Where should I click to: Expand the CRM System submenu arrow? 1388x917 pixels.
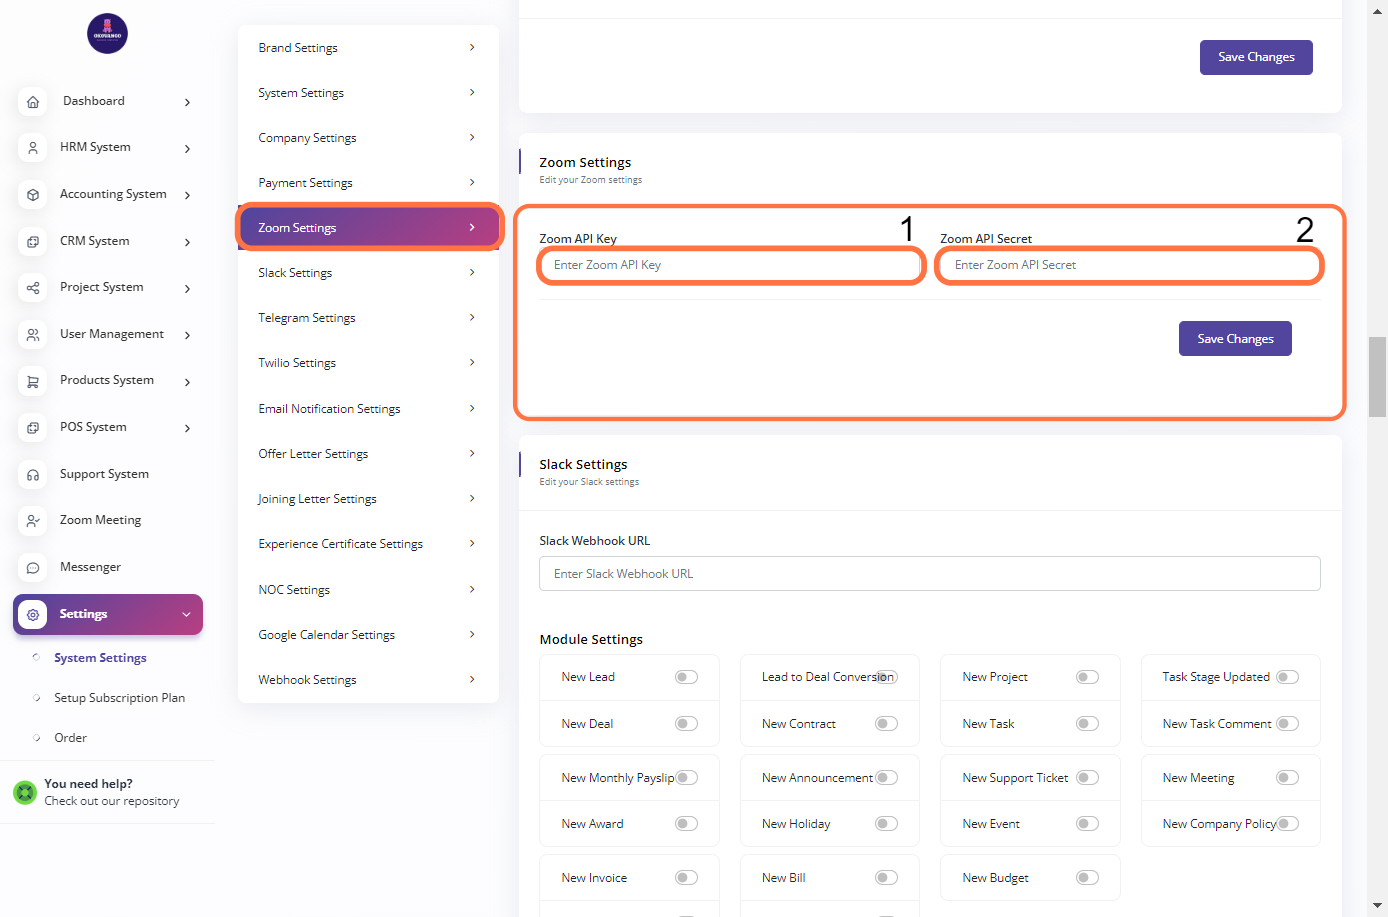click(187, 242)
